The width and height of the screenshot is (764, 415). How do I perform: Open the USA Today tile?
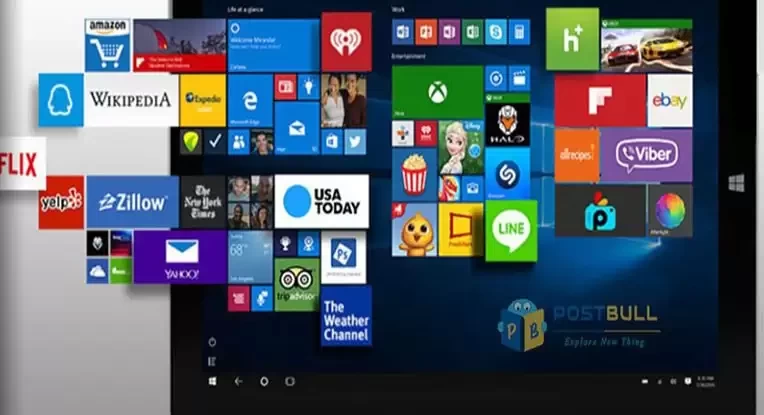coord(322,201)
